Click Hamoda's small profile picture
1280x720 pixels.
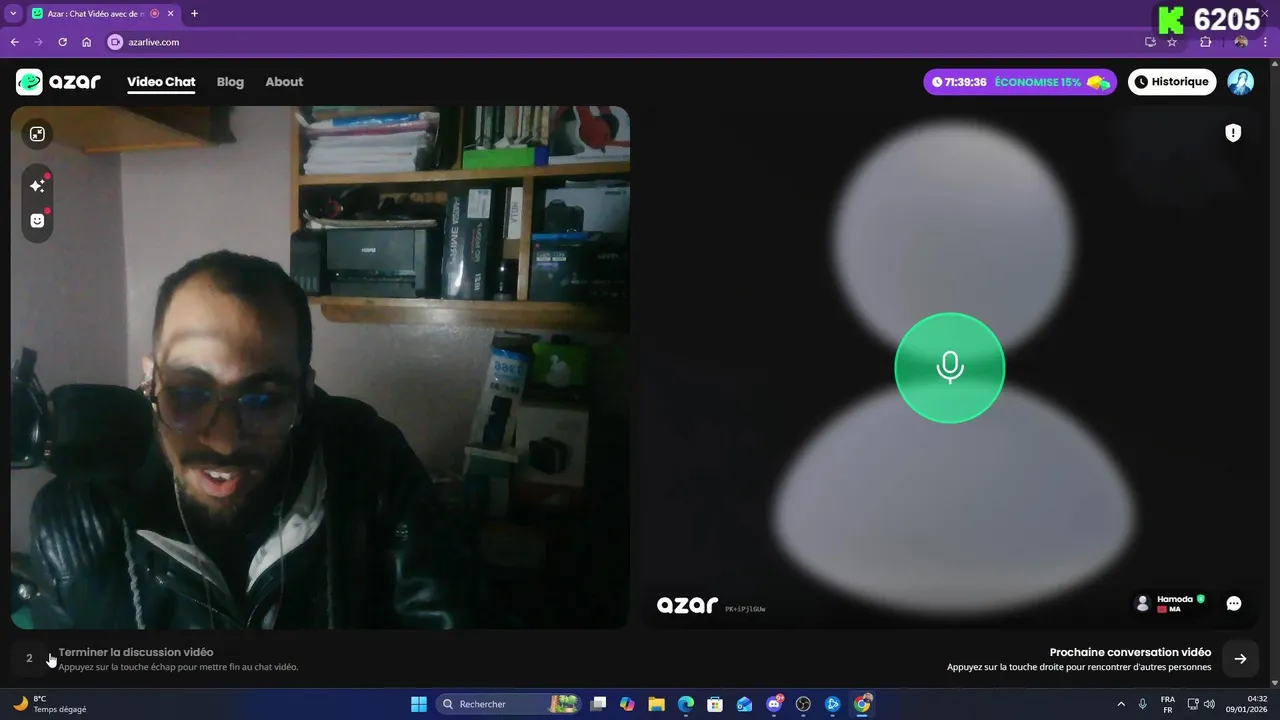[1143, 603]
